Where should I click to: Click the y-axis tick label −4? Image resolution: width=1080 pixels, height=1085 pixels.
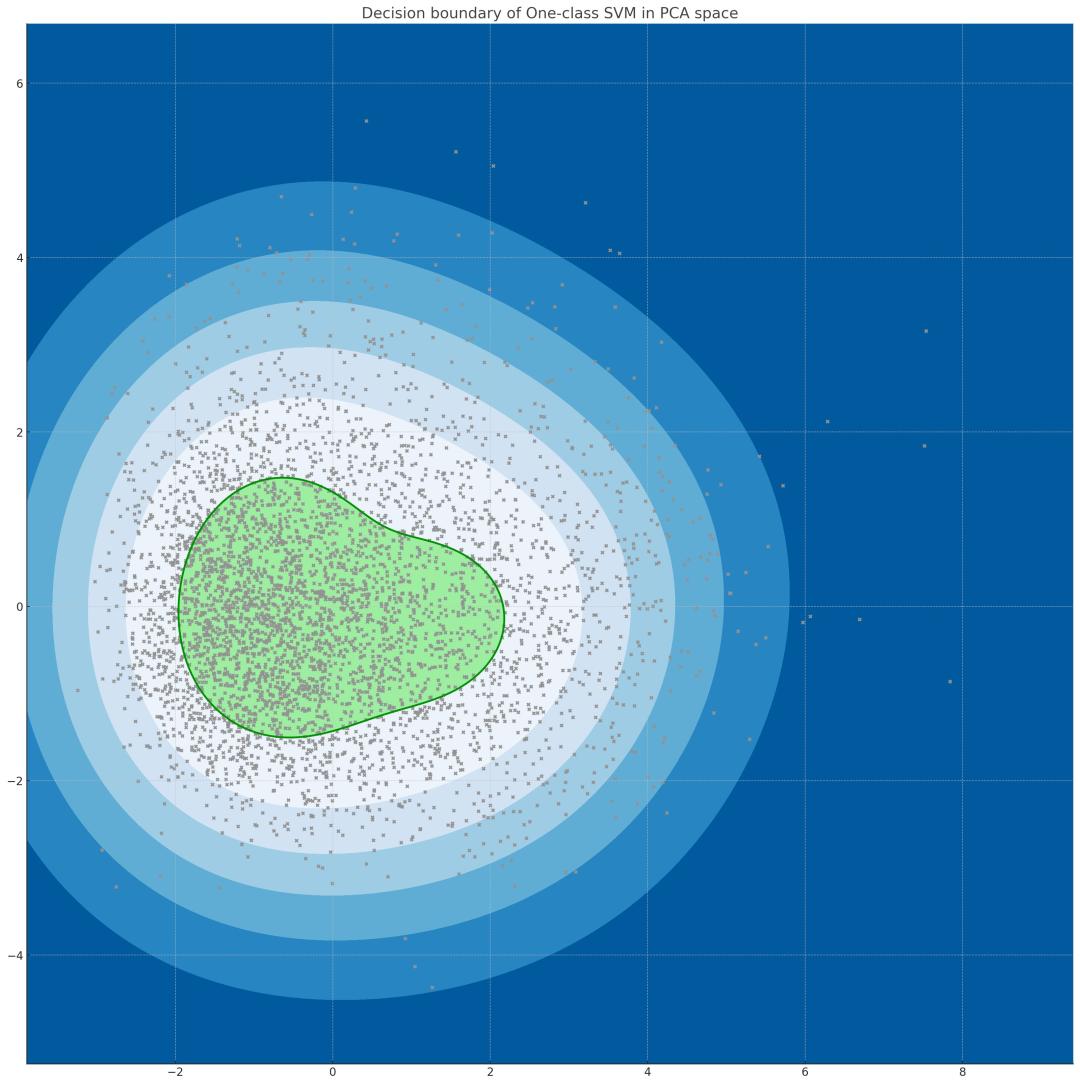15,956
